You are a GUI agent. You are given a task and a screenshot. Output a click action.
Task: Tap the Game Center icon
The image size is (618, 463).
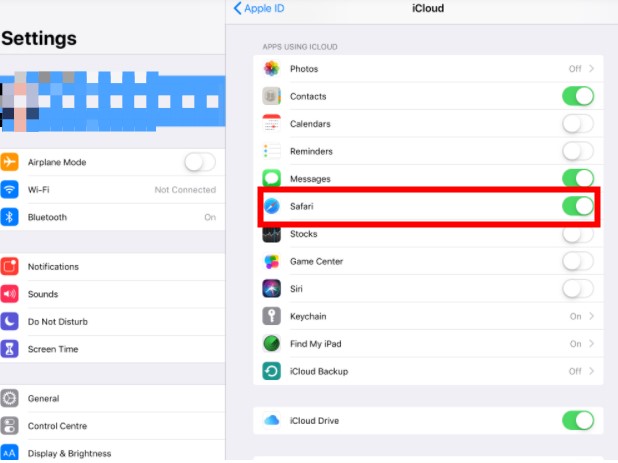click(x=271, y=262)
